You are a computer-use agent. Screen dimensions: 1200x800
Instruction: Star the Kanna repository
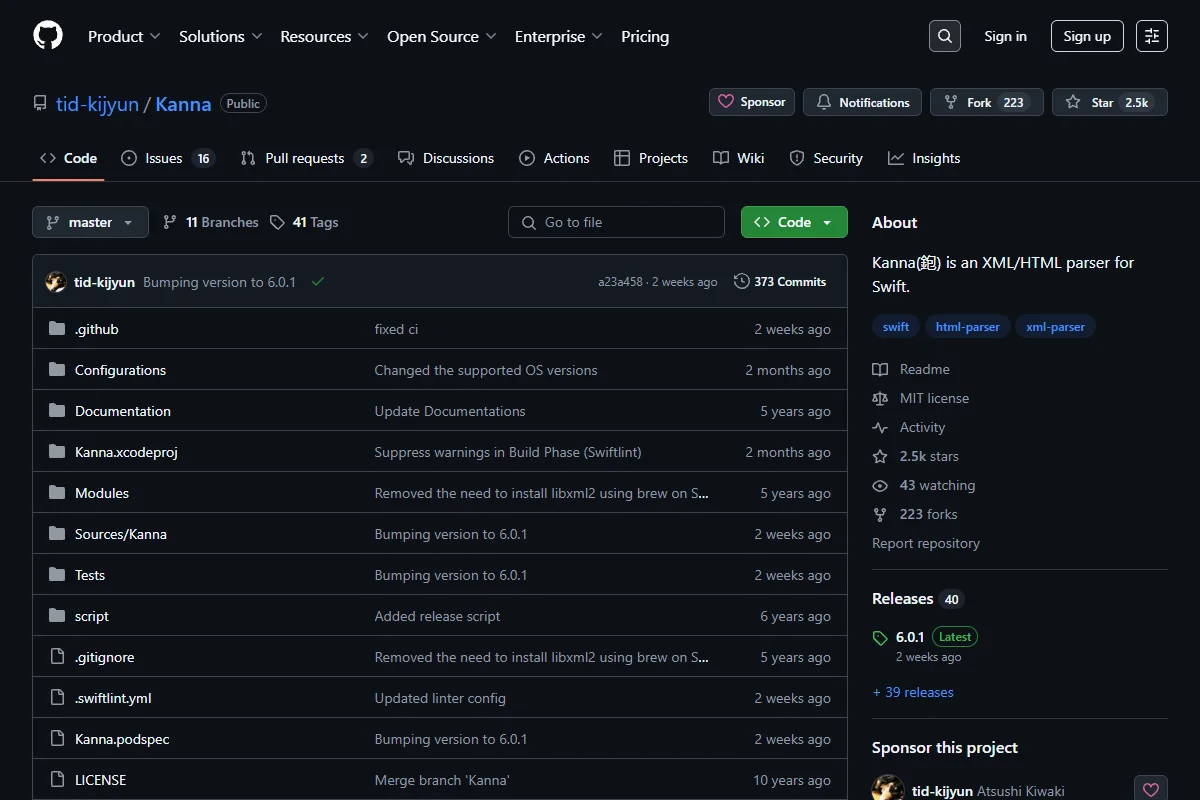[x=1109, y=102]
